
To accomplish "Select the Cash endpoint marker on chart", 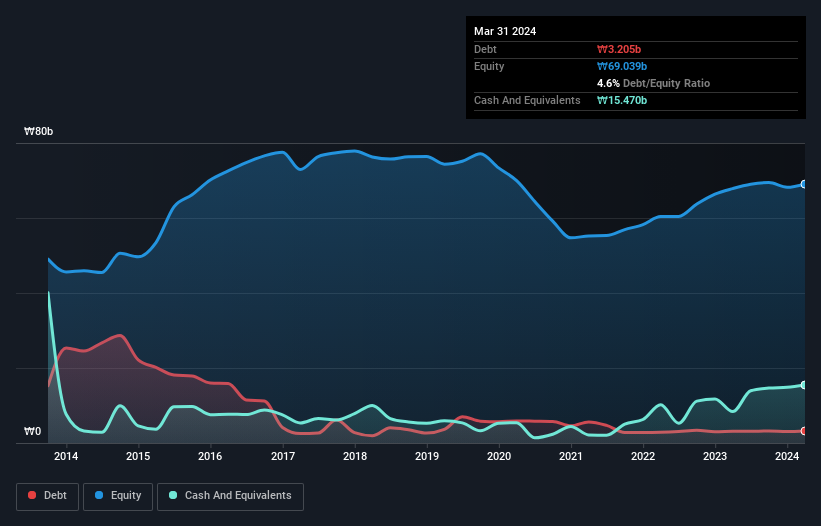I will (x=804, y=385).
